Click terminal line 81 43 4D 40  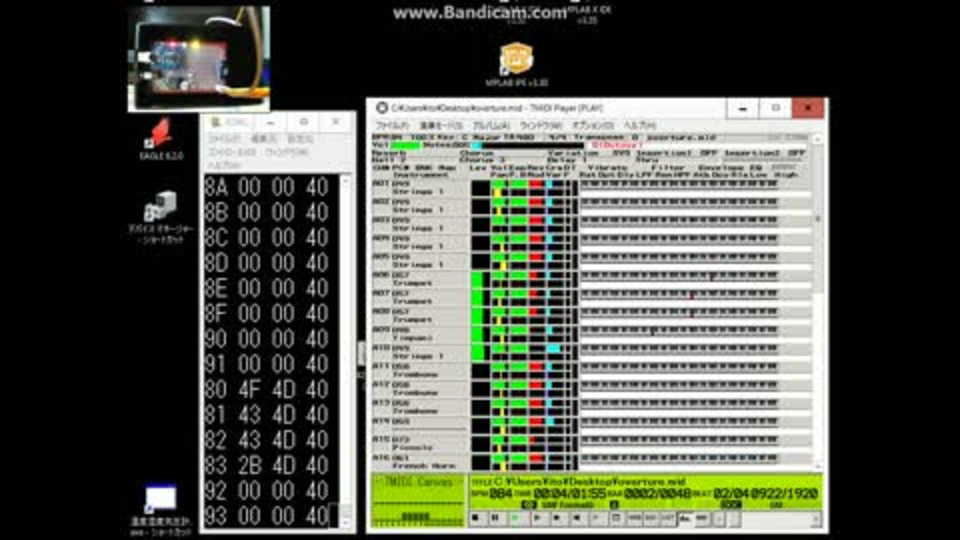point(266,415)
